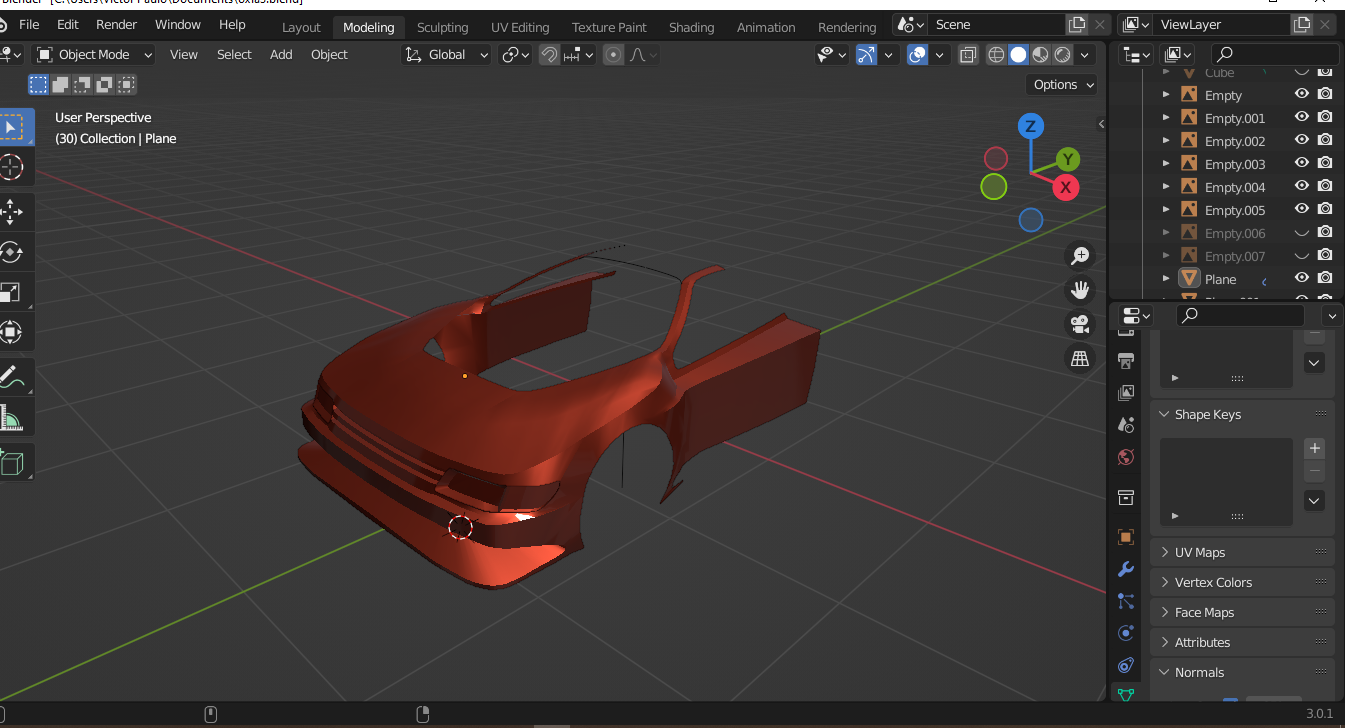Screen dimensions: 1345x728
Task: Open the Render menu
Action: coord(116,24)
